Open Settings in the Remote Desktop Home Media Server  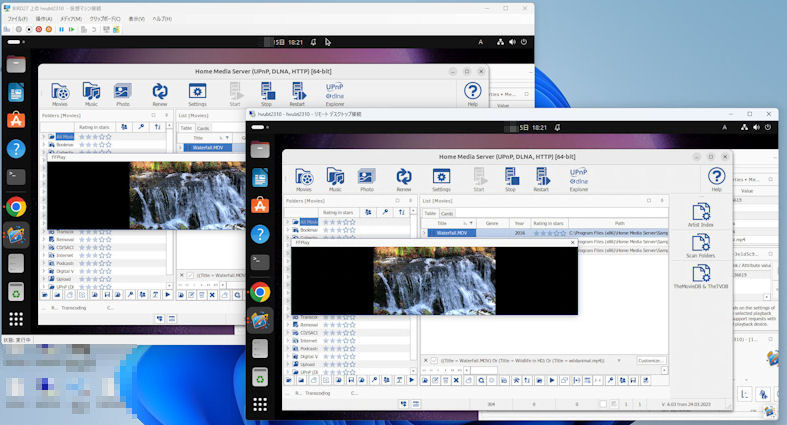pyautogui.click(x=441, y=180)
